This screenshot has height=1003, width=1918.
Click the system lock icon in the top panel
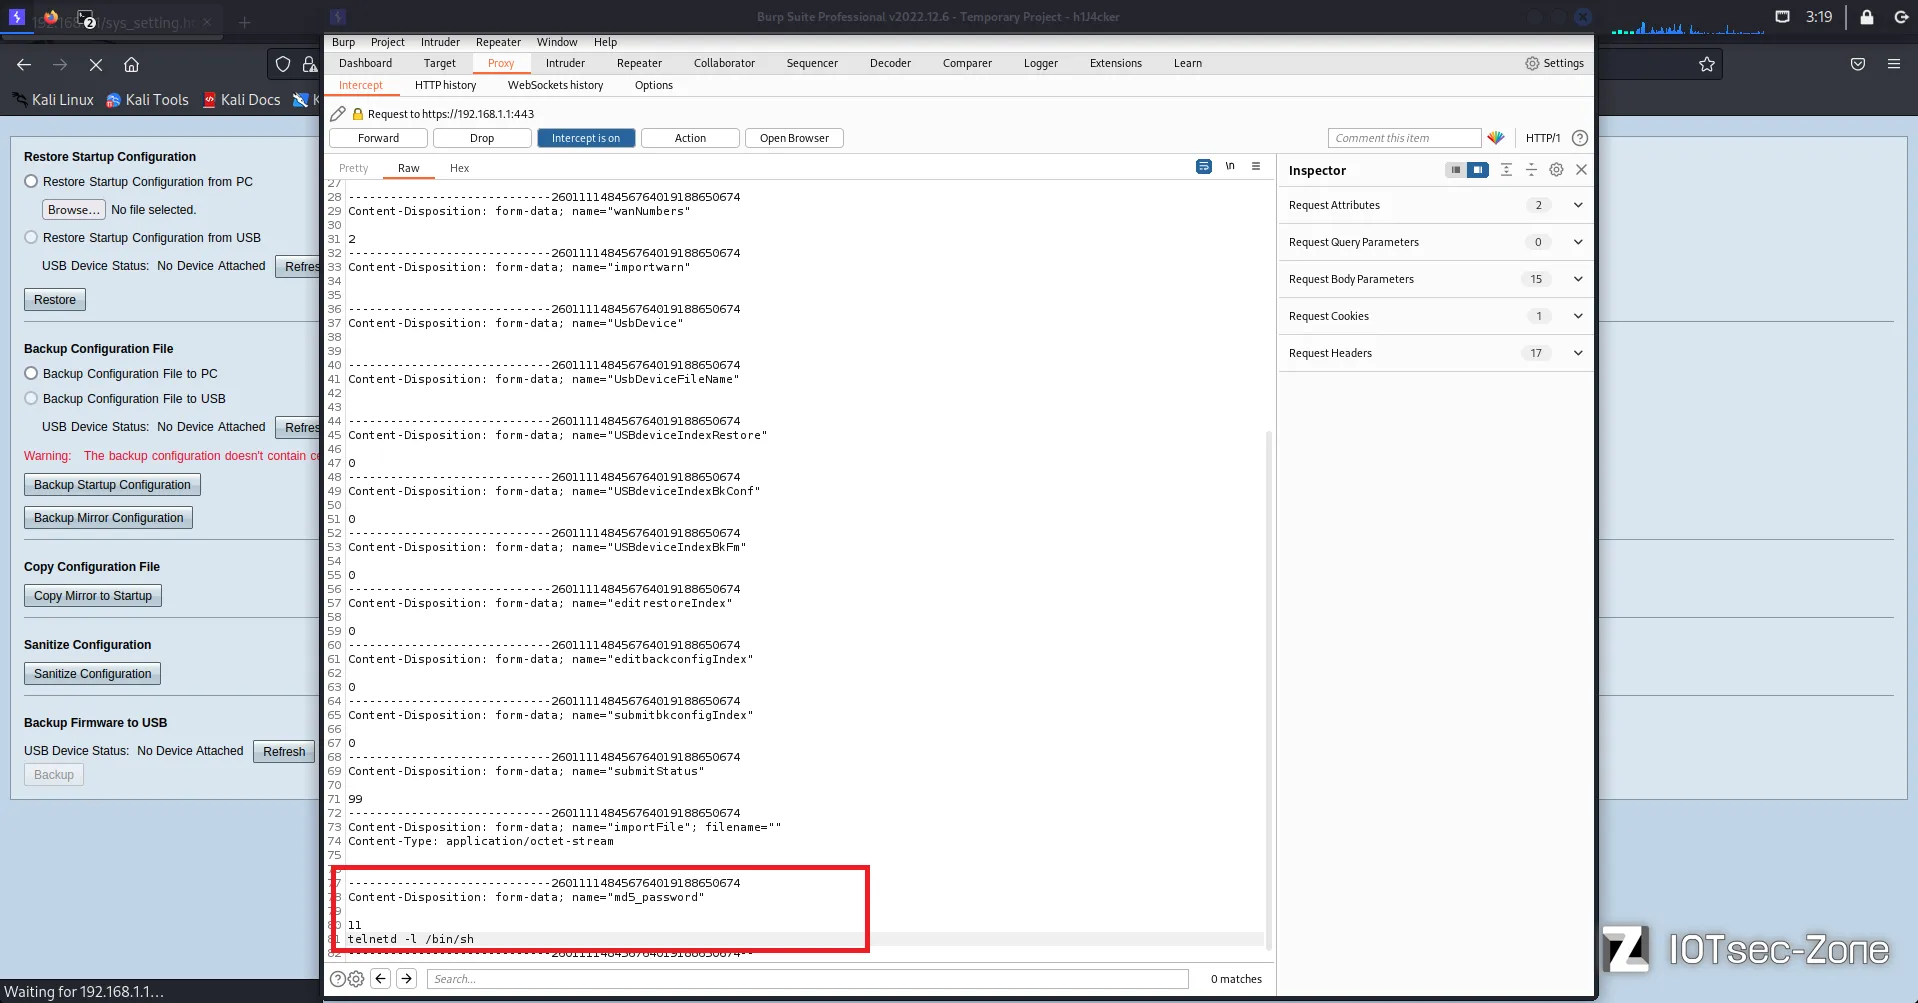(x=1866, y=17)
